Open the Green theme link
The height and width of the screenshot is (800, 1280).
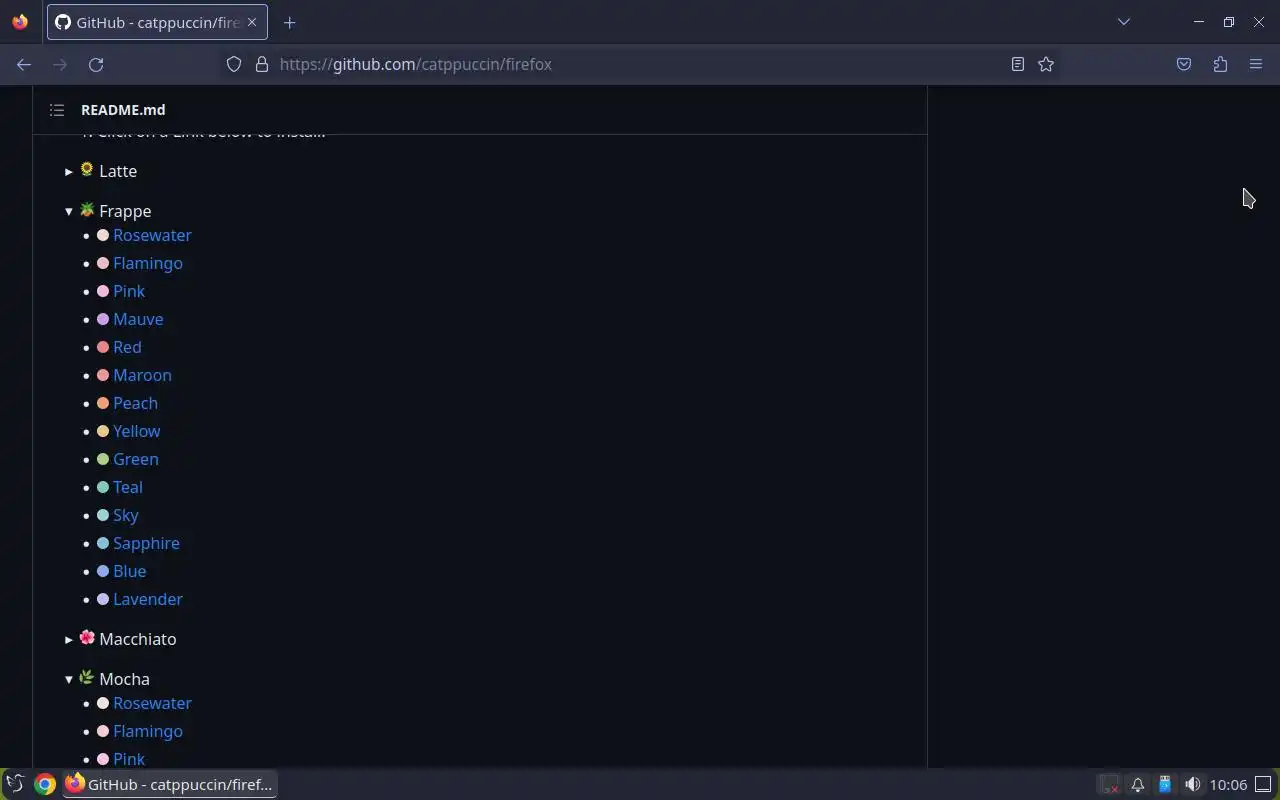(x=135, y=459)
